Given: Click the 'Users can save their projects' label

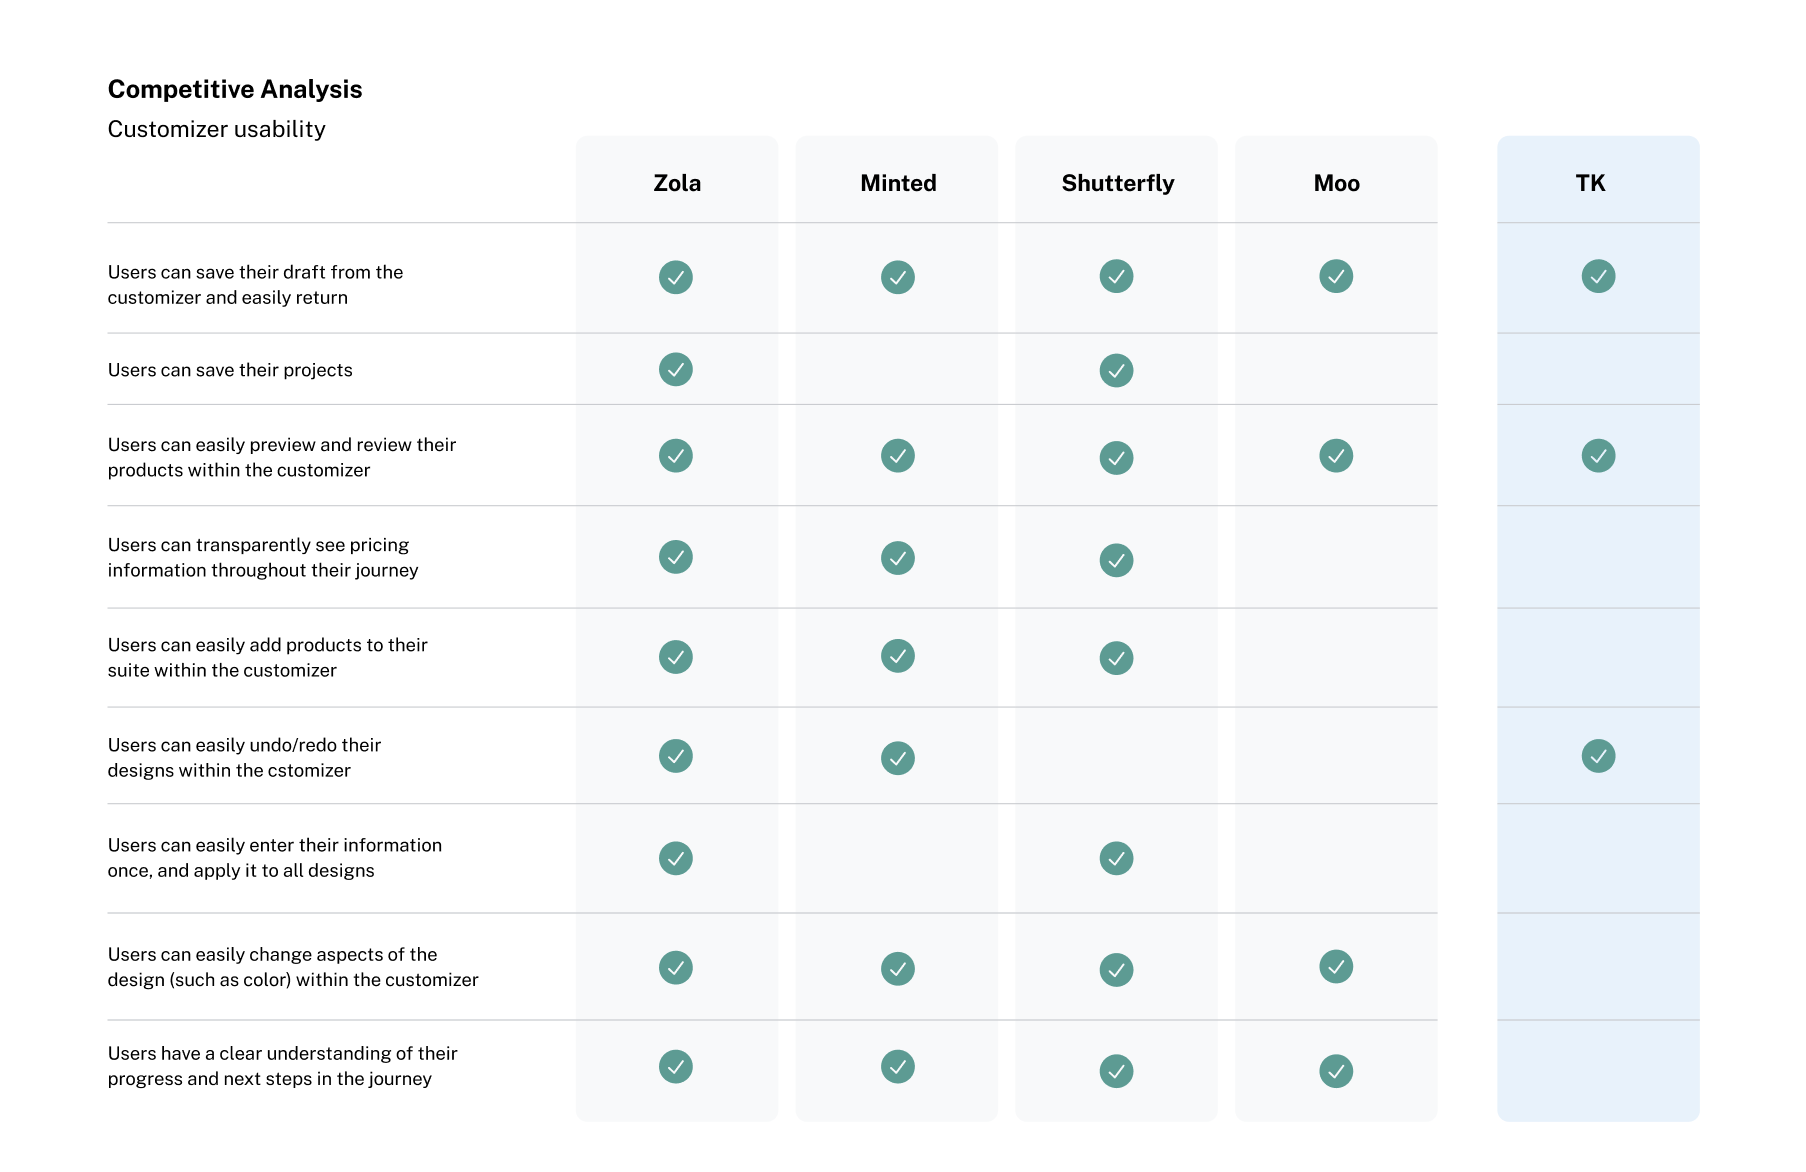Looking at the screenshot, I should click(x=230, y=370).
